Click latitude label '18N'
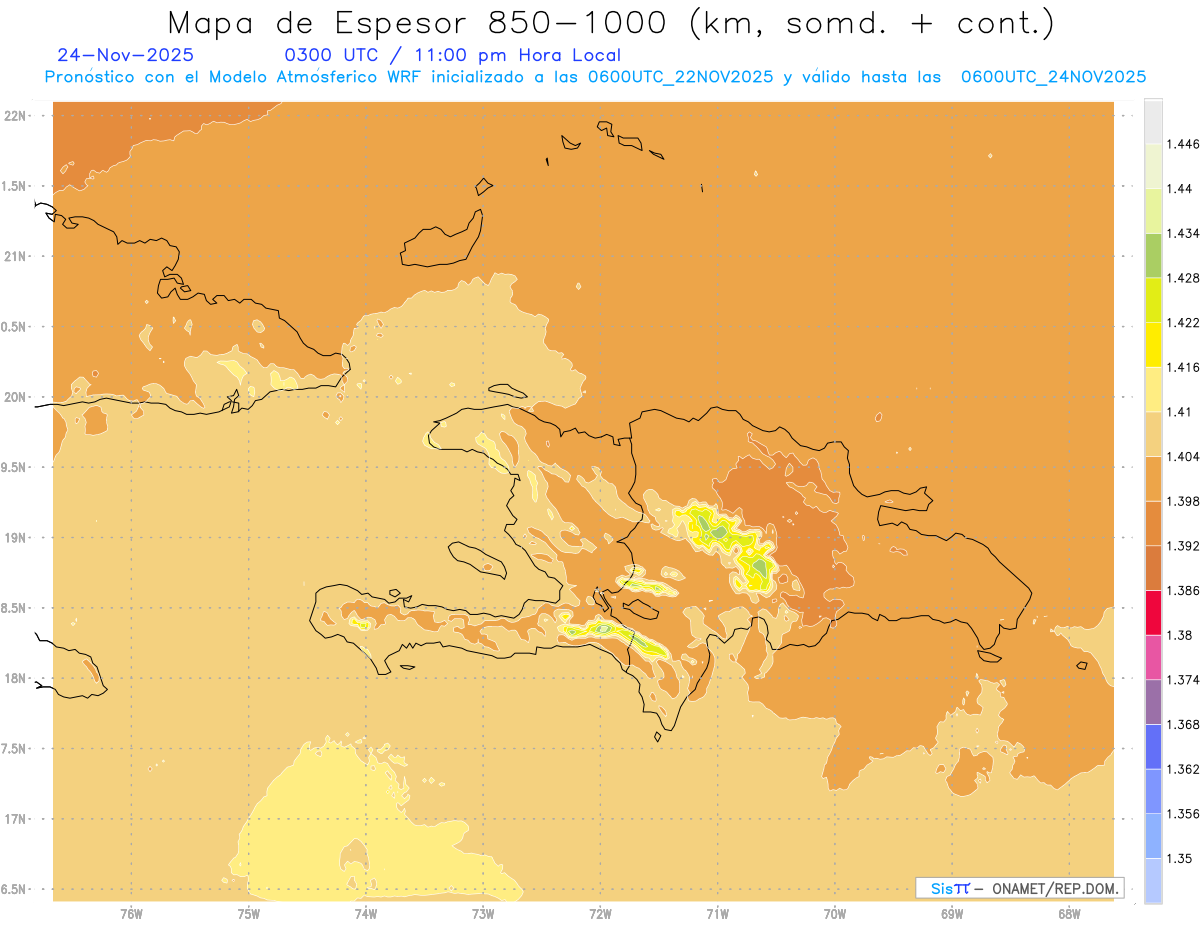The width and height of the screenshot is (1200, 927). [16, 678]
